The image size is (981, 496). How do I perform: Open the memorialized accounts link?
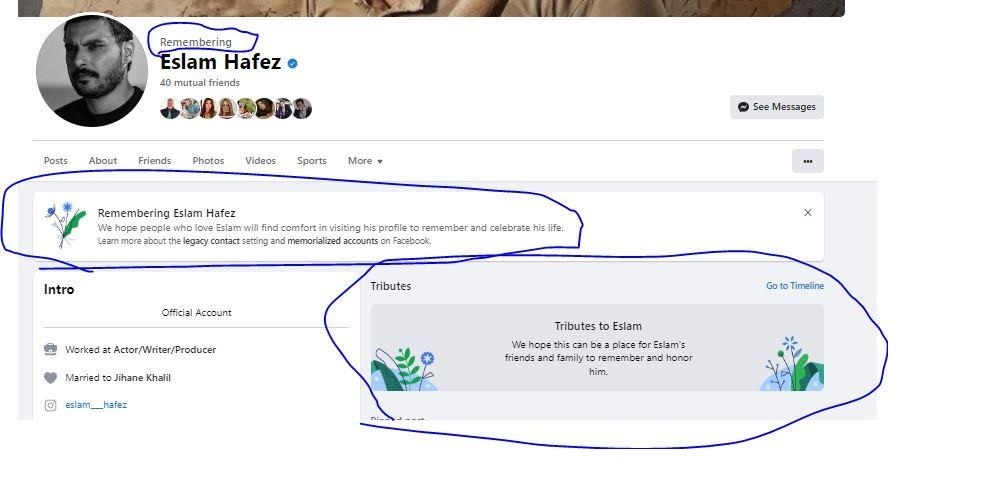coord(333,241)
